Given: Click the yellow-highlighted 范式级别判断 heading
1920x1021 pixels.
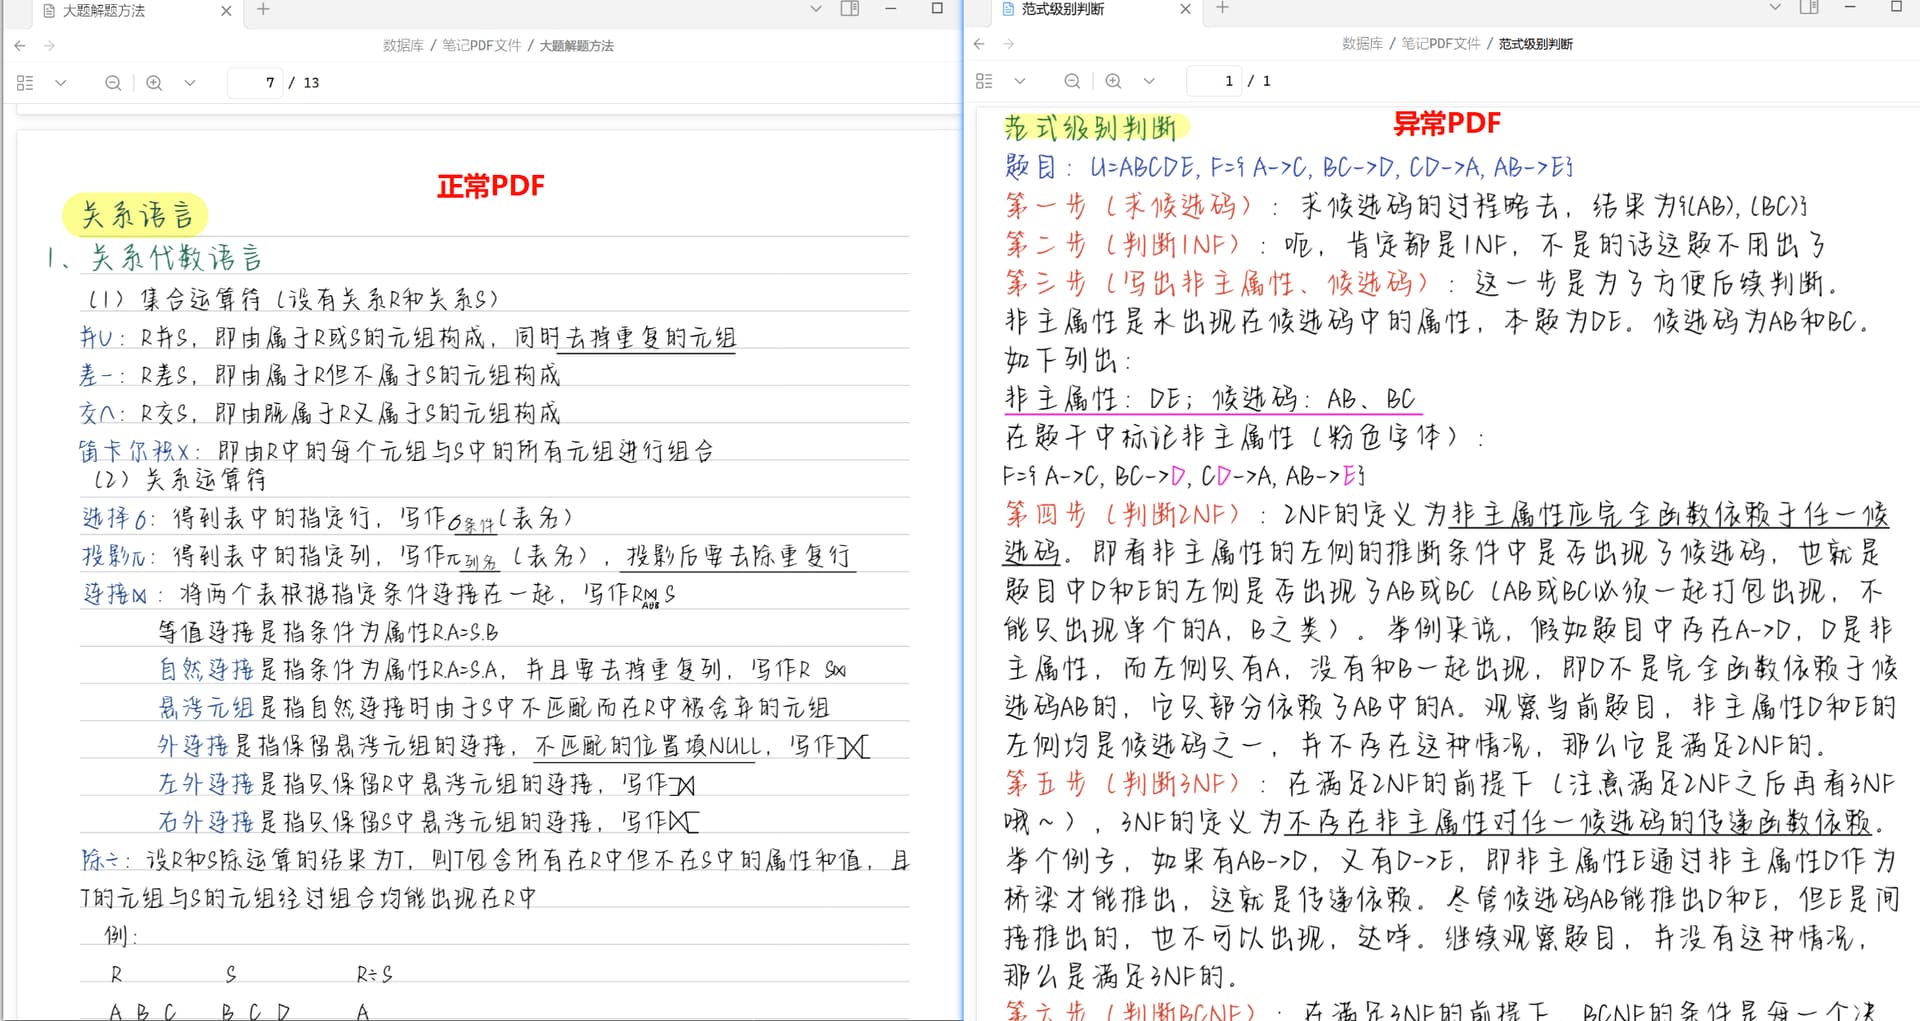Looking at the screenshot, I should (x=1095, y=128).
